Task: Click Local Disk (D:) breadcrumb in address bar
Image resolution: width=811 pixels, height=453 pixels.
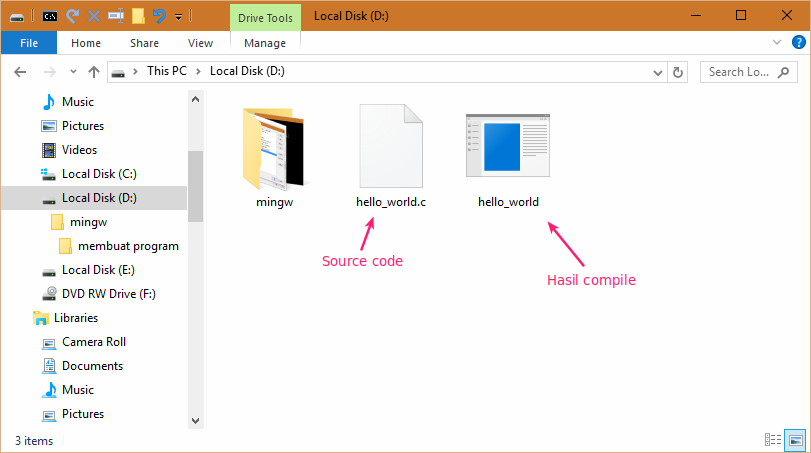Action: (247, 71)
